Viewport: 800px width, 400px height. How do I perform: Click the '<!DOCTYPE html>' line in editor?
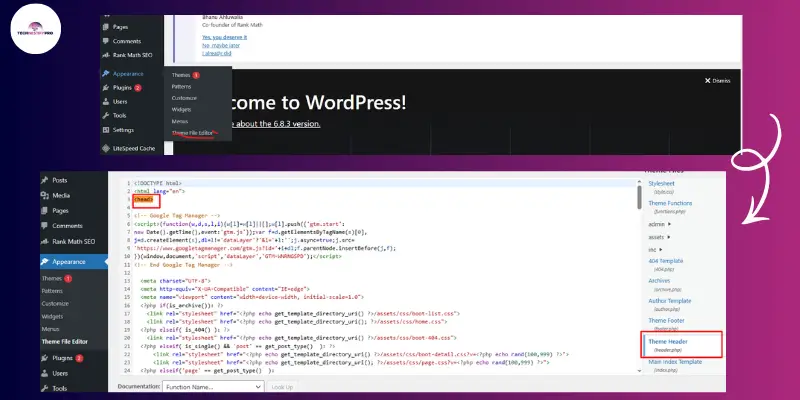click(x=158, y=183)
